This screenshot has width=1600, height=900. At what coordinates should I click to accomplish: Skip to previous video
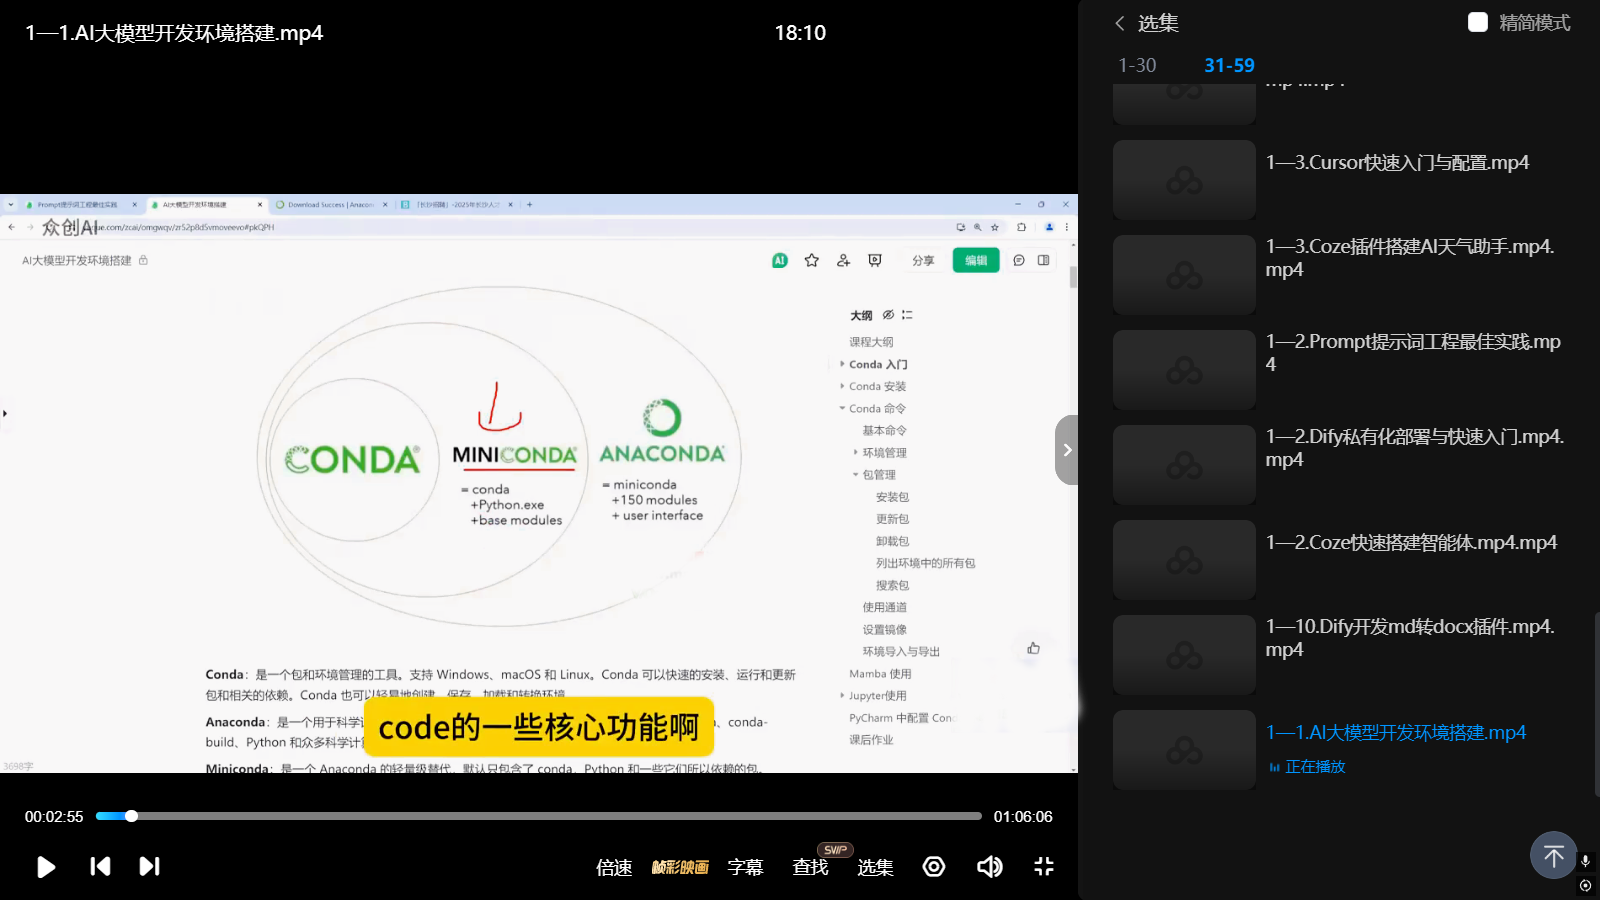[100, 867]
